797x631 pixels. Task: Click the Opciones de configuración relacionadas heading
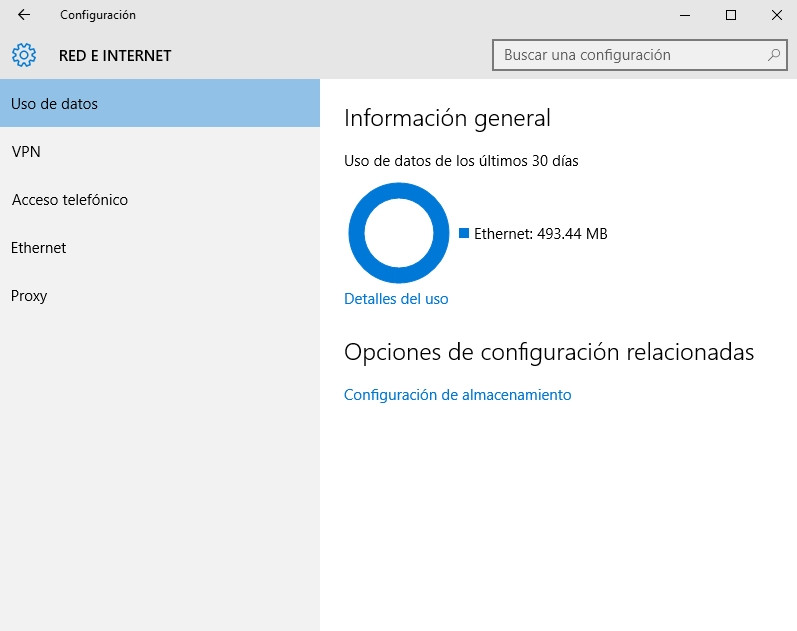pos(548,352)
